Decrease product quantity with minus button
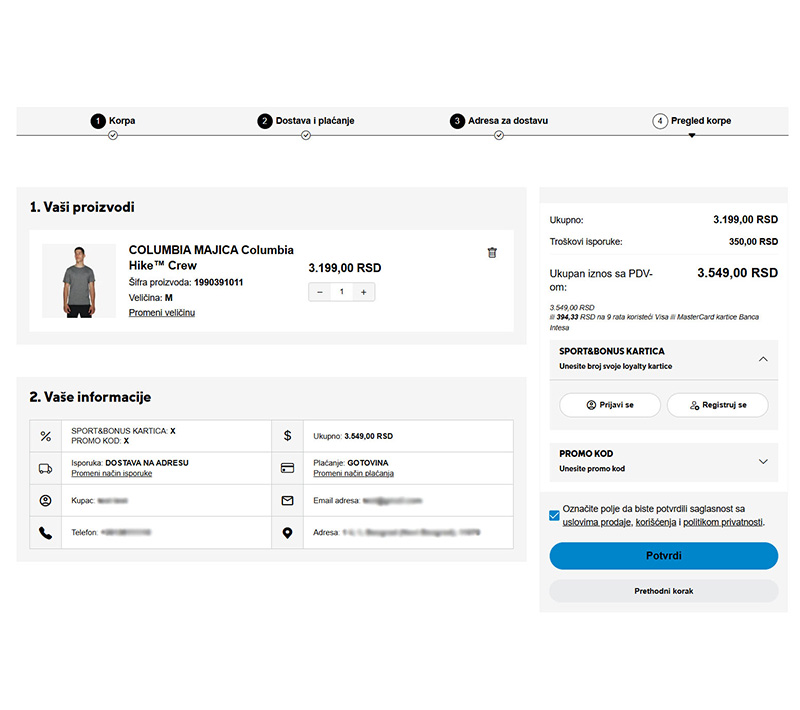This screenshot has width=800, height=710. [x=320, y=292]
